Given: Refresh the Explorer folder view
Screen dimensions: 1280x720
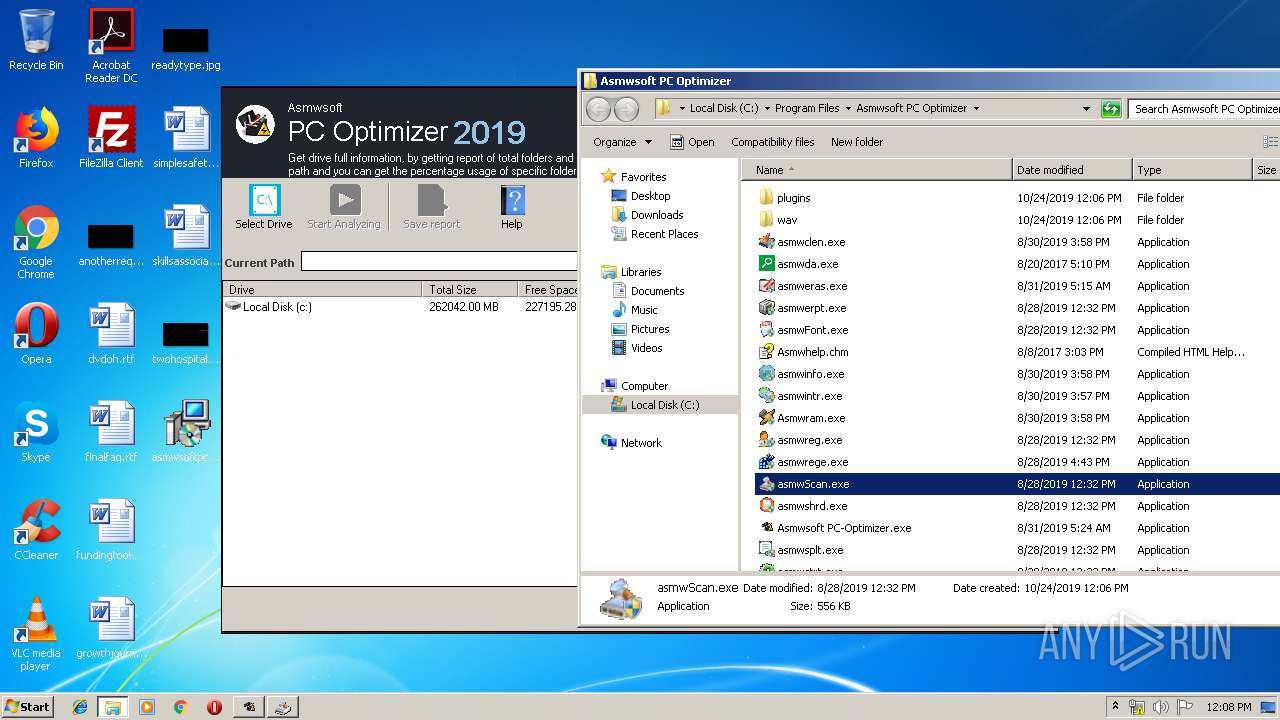Looking at the screenshot, I should click(1111, 108).
